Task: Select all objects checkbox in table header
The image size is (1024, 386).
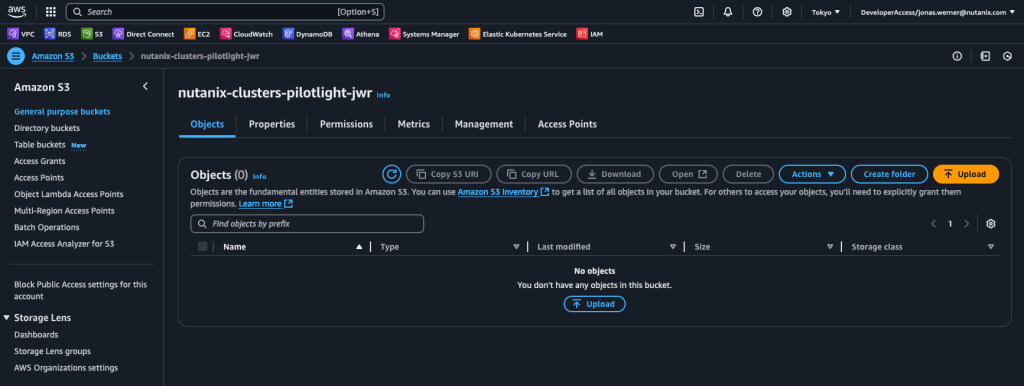Action: pos(202,246)
